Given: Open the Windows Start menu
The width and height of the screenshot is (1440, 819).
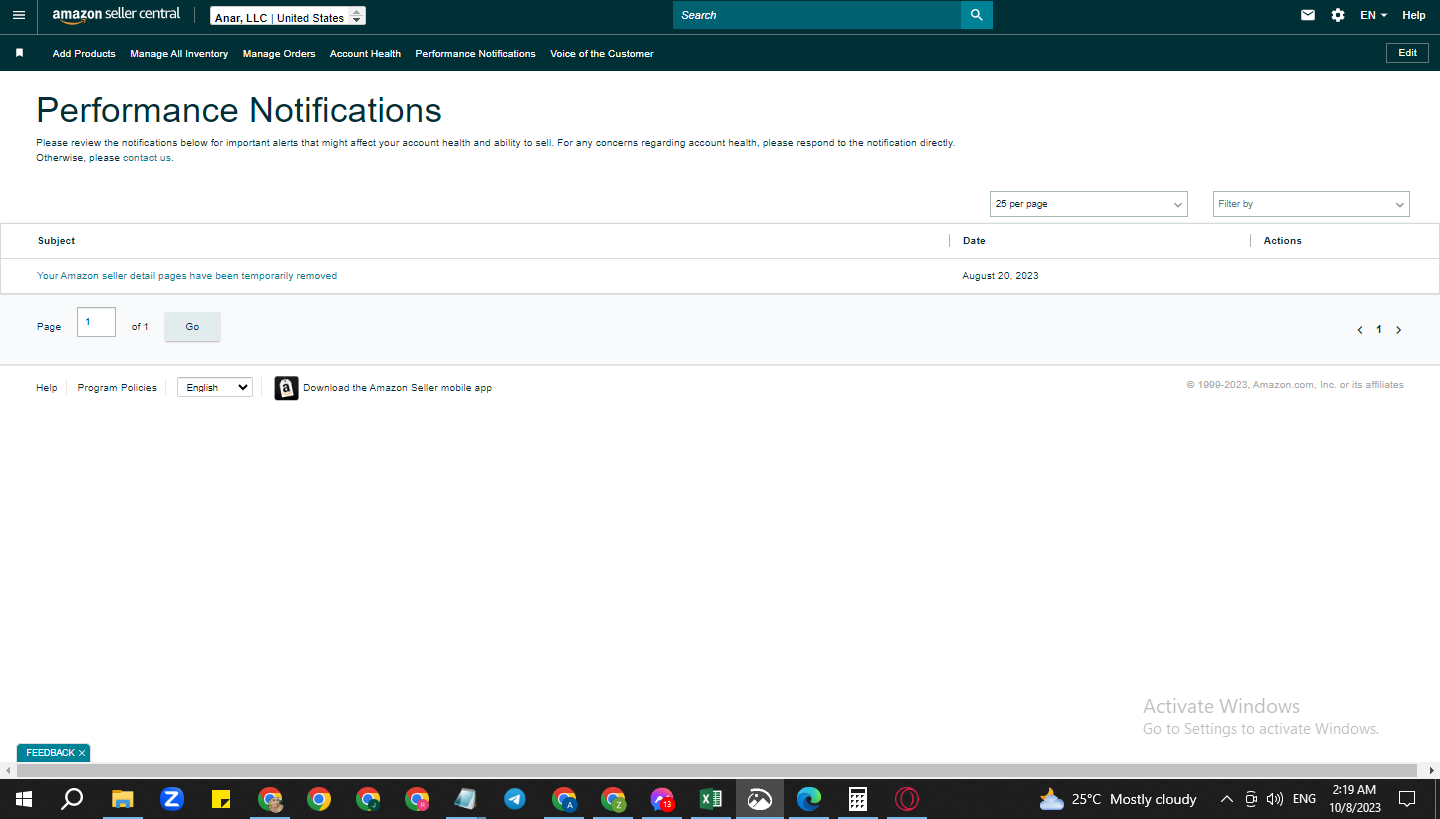Looking at the screenshot, I should (24, 799).
